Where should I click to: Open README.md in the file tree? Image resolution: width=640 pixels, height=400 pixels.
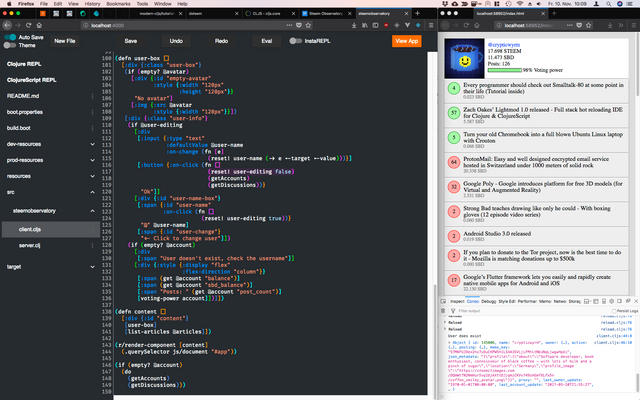tap(23, 96)
